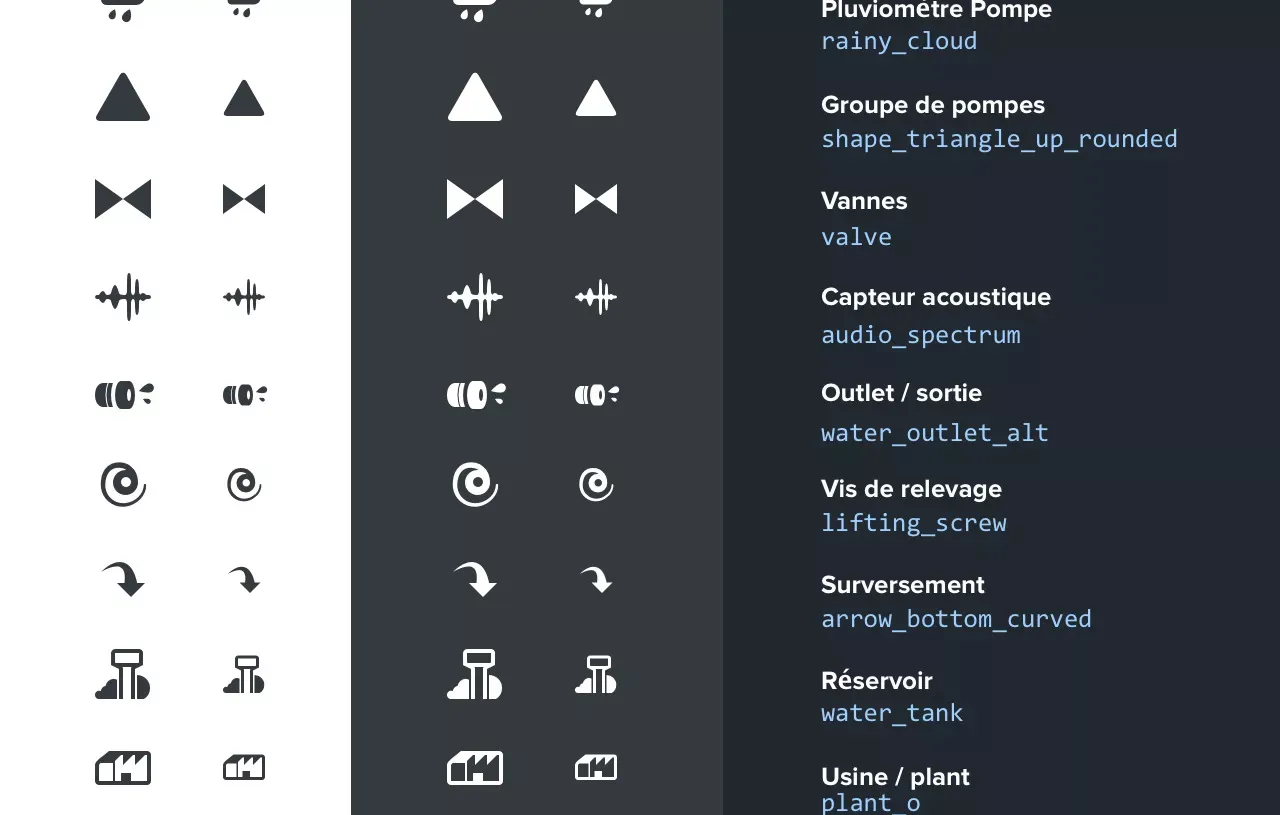Click the large dark audio spectrum waveform icon
Screen dimensions: 1280x815
pos(123,297)
